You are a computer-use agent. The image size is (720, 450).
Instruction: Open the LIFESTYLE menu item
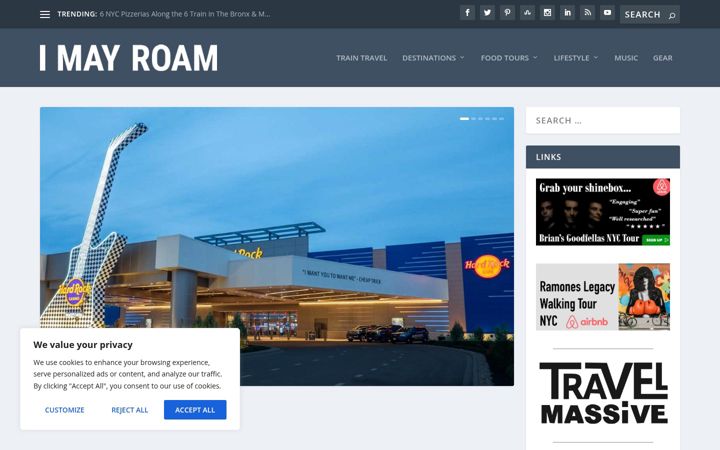[571, 58]
